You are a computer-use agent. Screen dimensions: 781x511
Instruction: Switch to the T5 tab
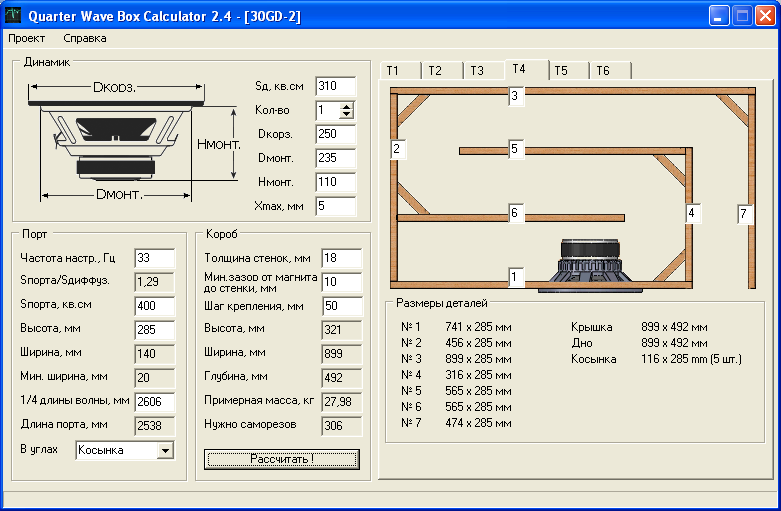pos(561,71)
